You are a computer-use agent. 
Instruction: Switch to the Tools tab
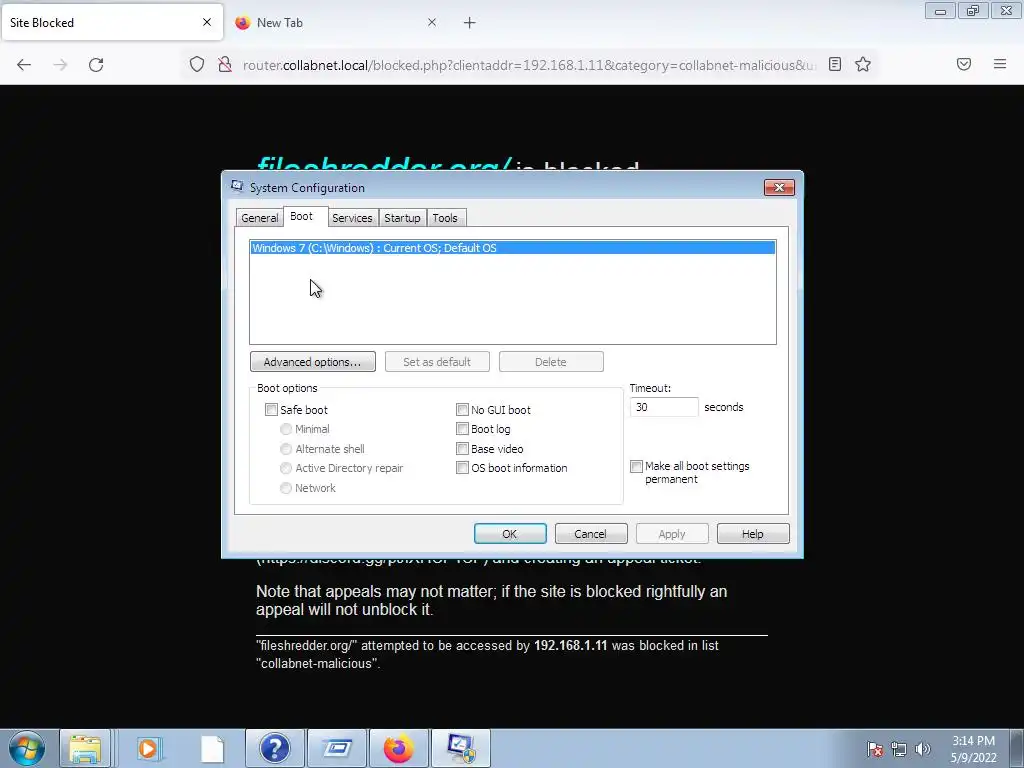click(445, 218)
